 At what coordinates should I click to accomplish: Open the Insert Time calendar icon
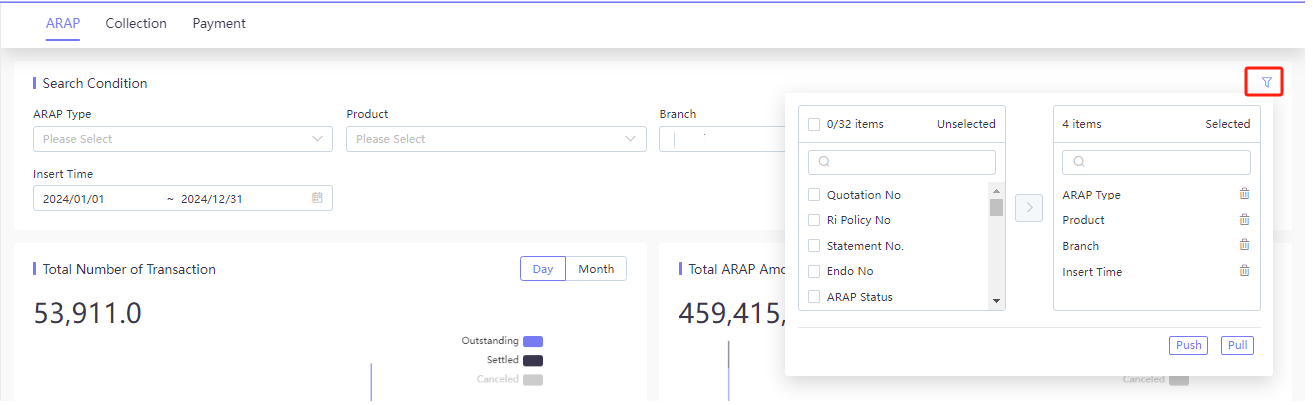tap(317, 198)
